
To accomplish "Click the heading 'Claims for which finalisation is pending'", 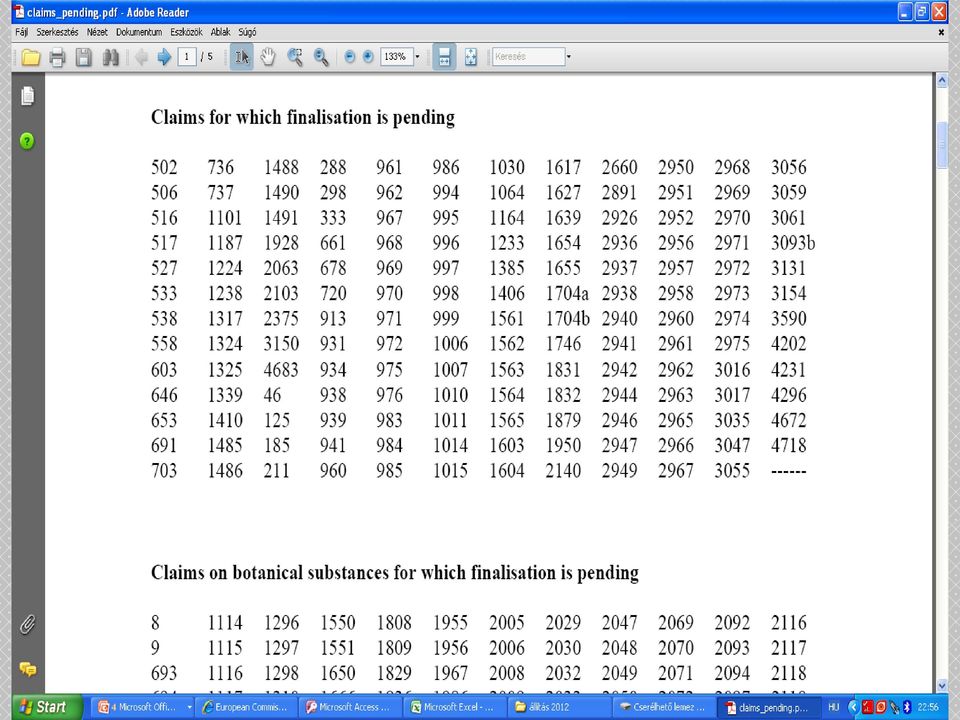I will (x=302, y=117).
